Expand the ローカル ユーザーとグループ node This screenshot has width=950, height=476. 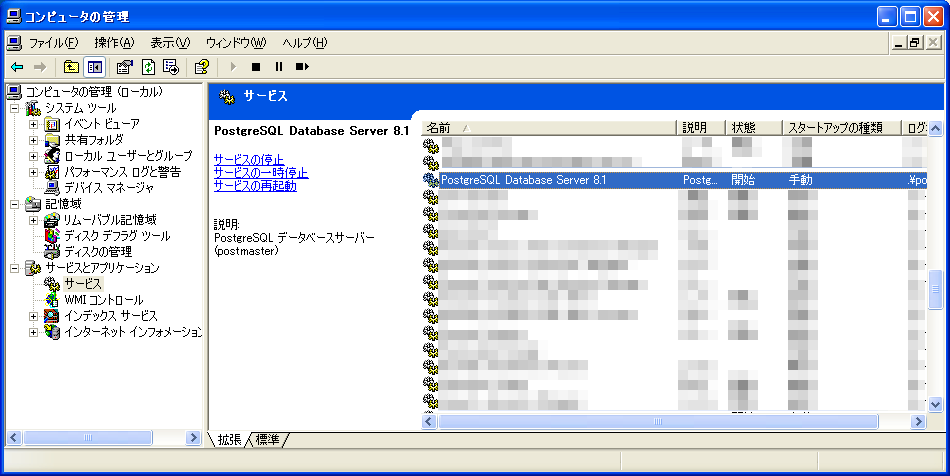(34, 156)
